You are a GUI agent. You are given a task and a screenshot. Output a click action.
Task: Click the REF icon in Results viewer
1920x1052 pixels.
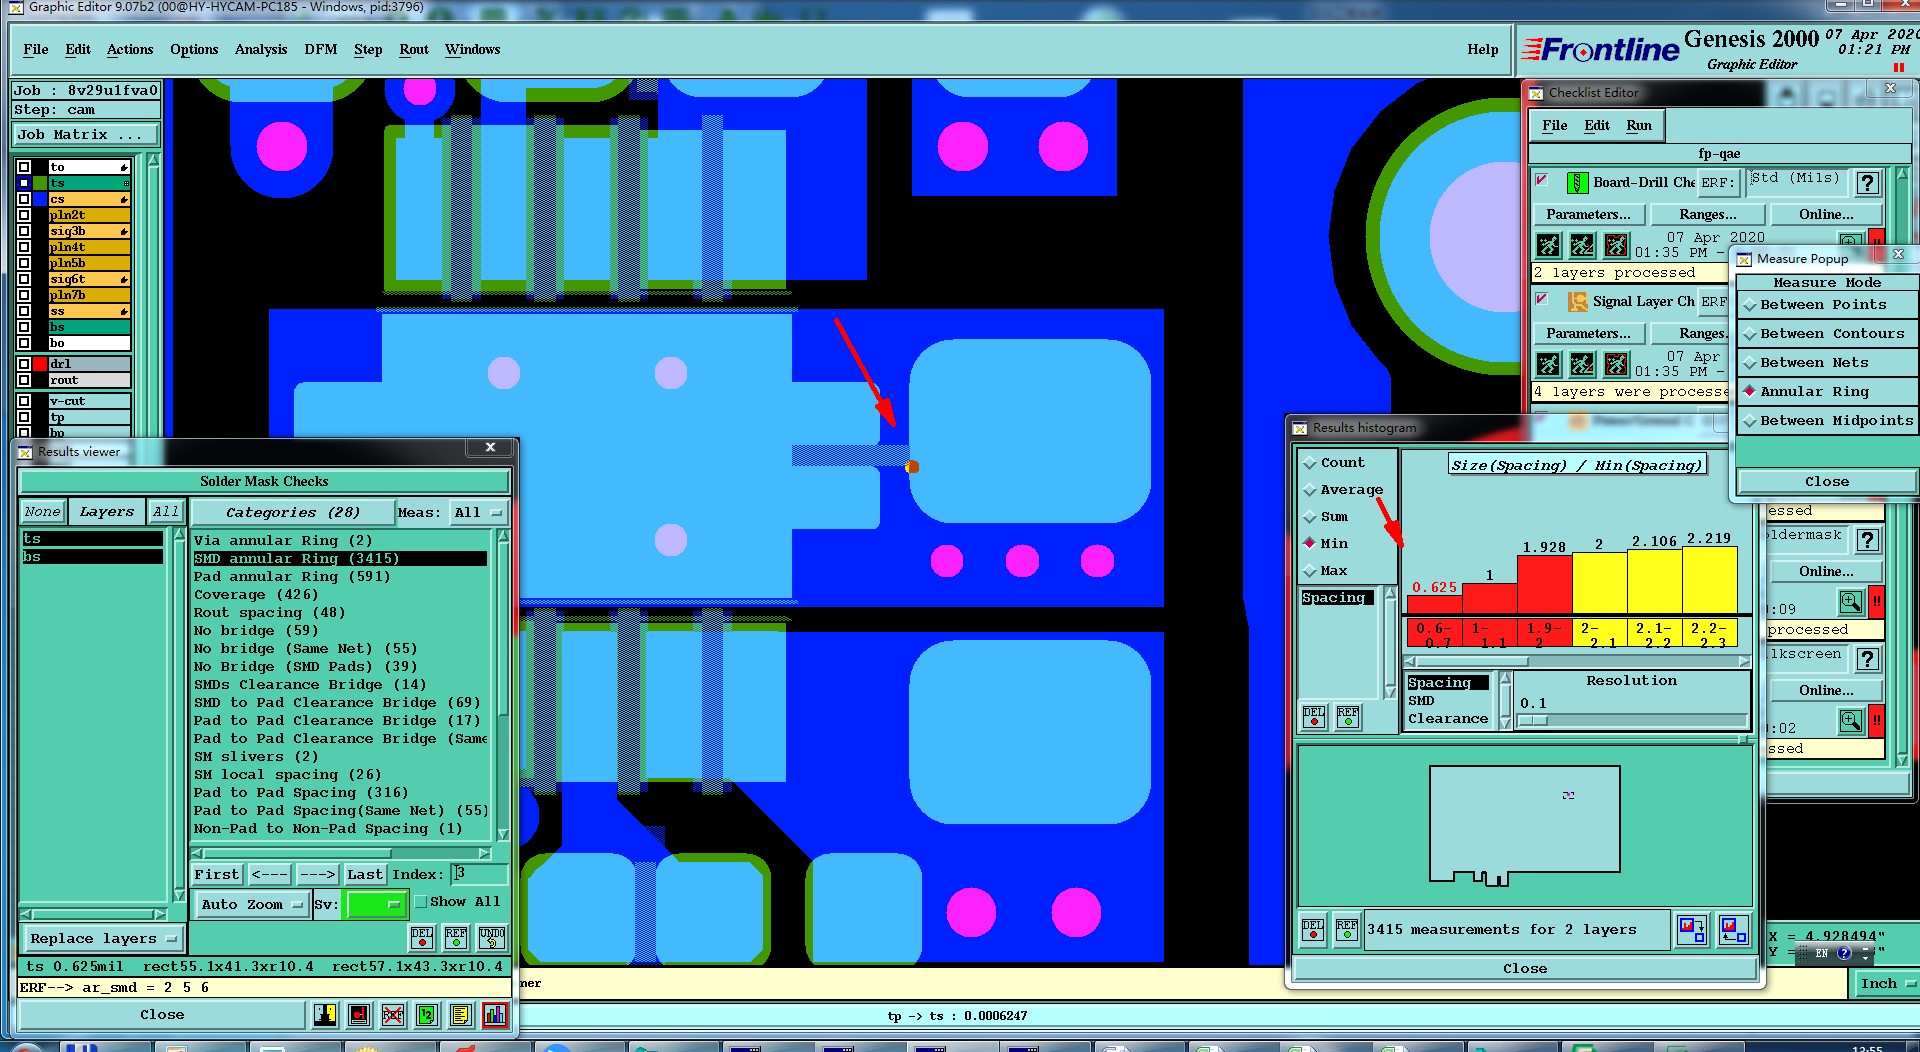[456, 937]
